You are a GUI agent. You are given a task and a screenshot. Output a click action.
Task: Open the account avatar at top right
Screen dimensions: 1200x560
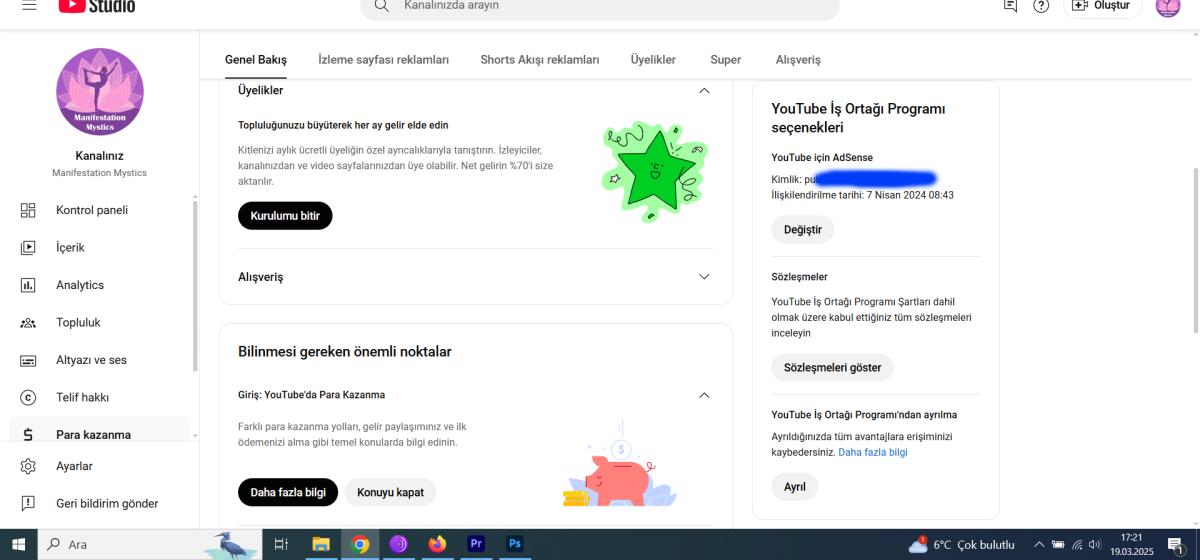coord(1168,5)
